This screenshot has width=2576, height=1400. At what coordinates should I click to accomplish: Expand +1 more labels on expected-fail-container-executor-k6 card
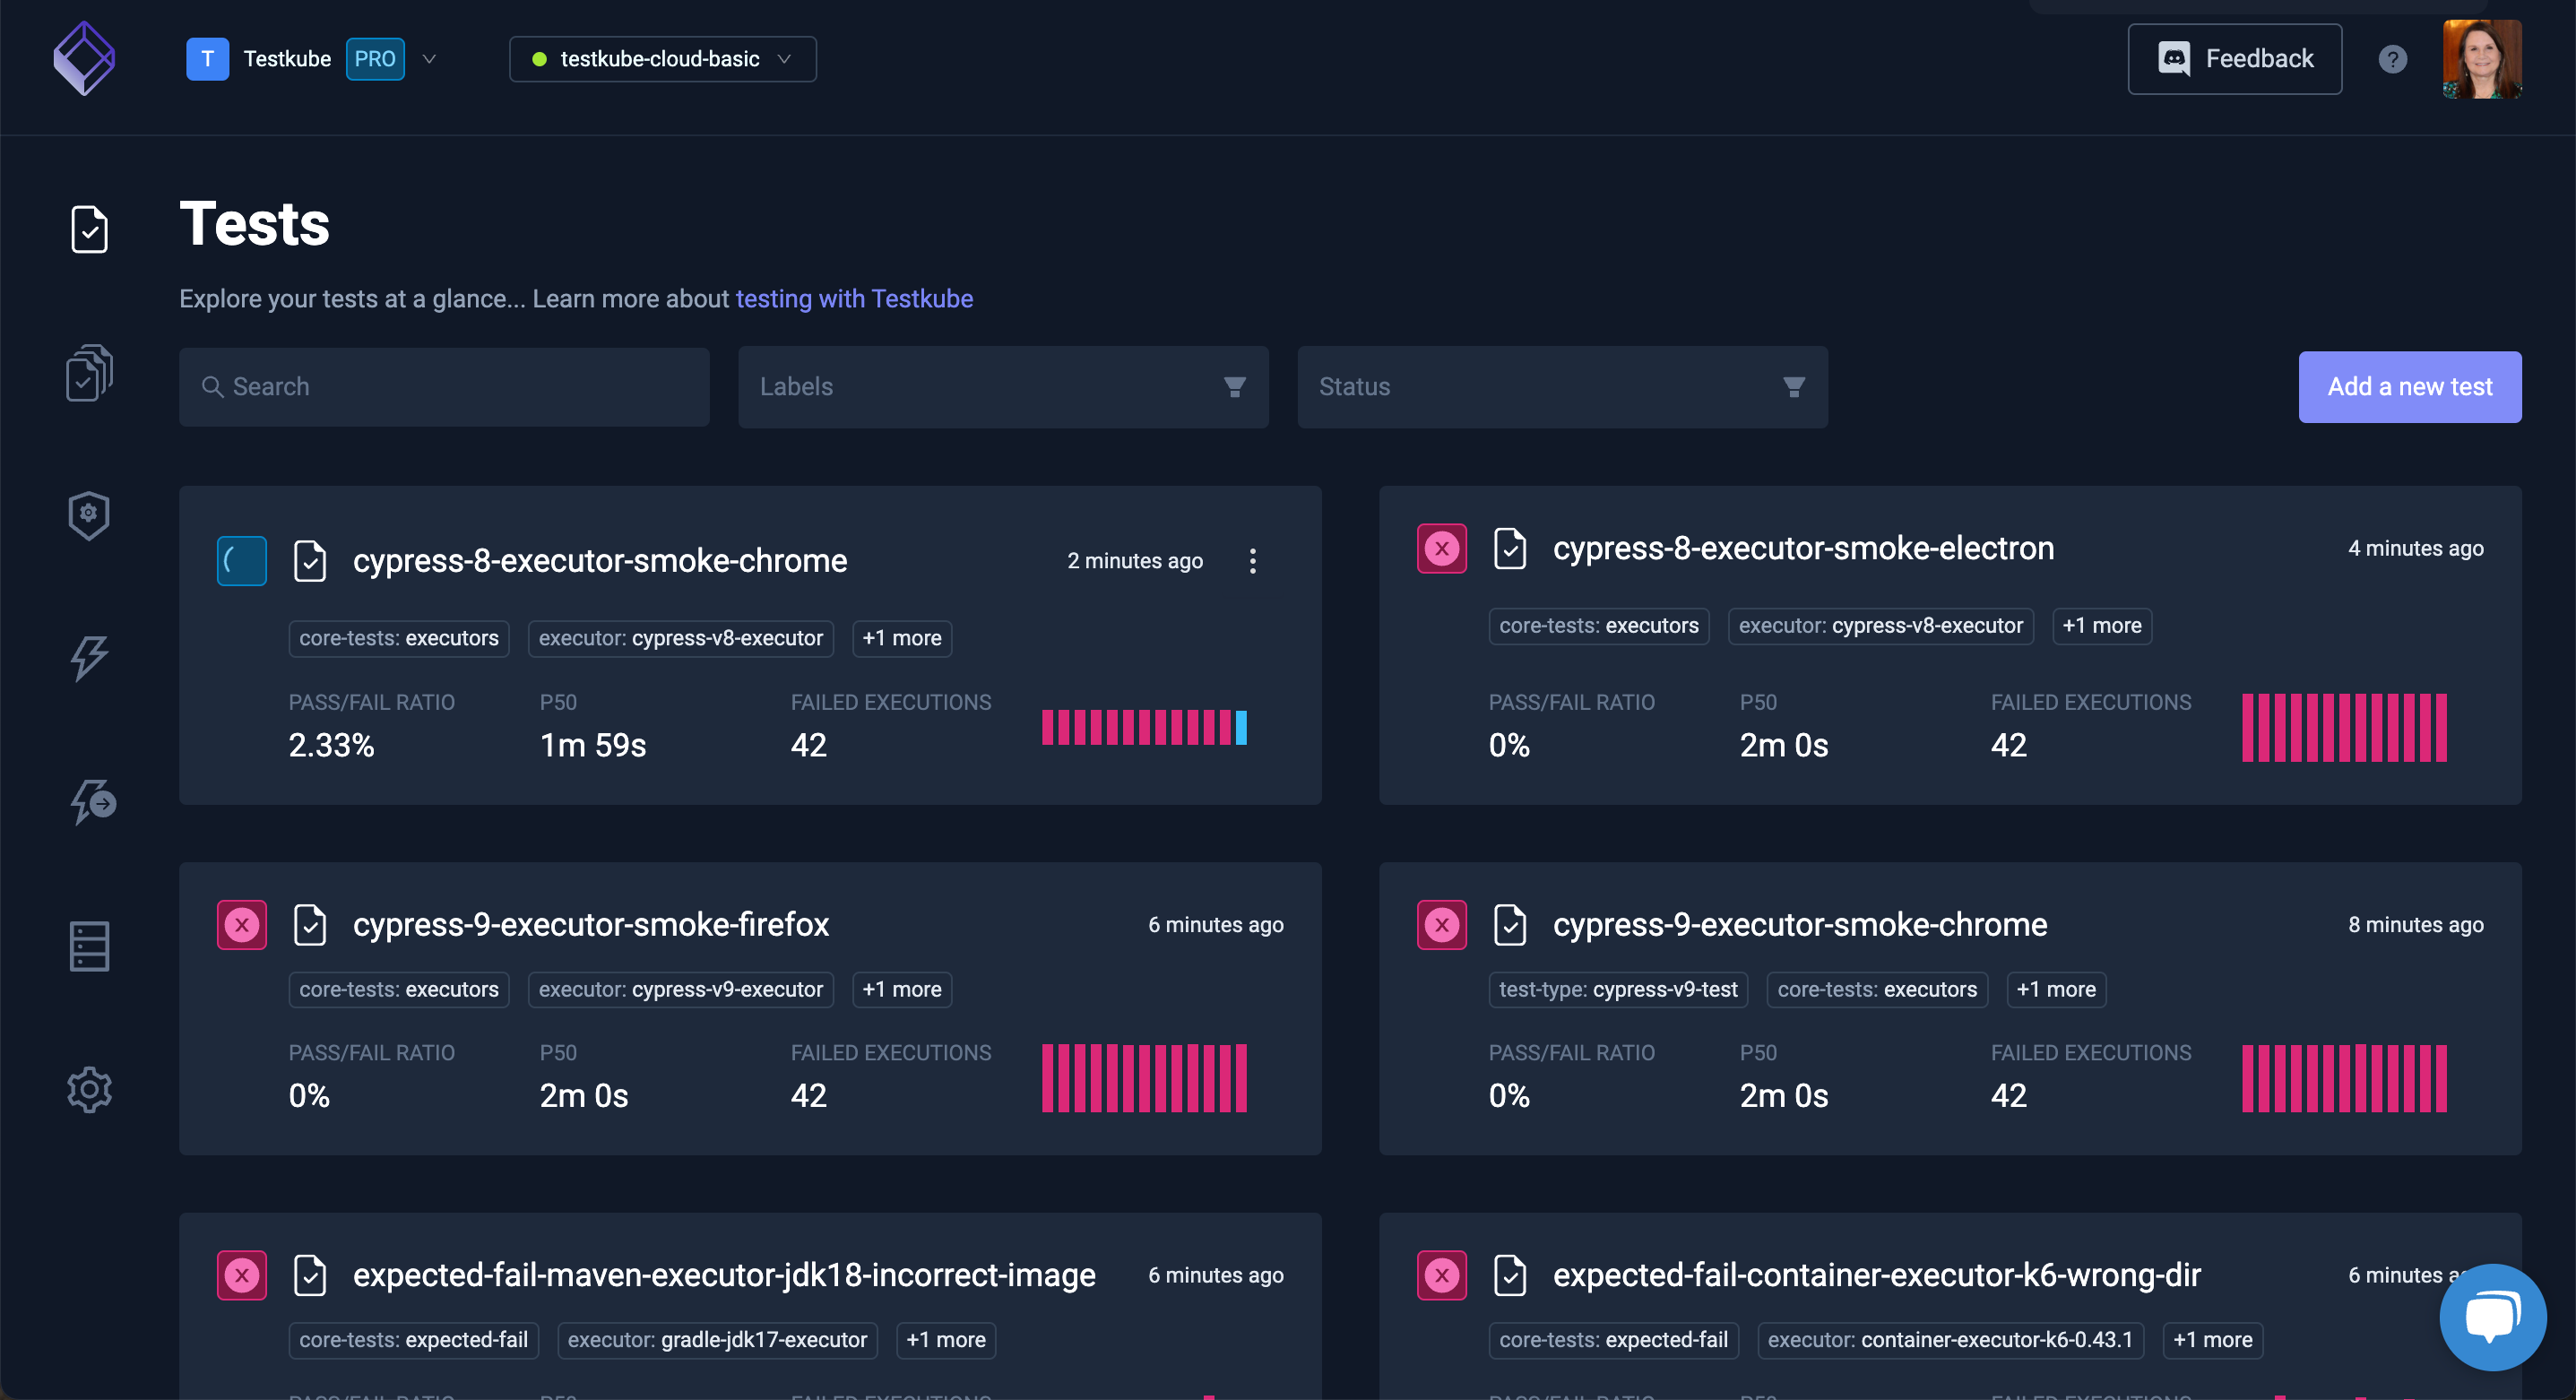point(2213,1340)
